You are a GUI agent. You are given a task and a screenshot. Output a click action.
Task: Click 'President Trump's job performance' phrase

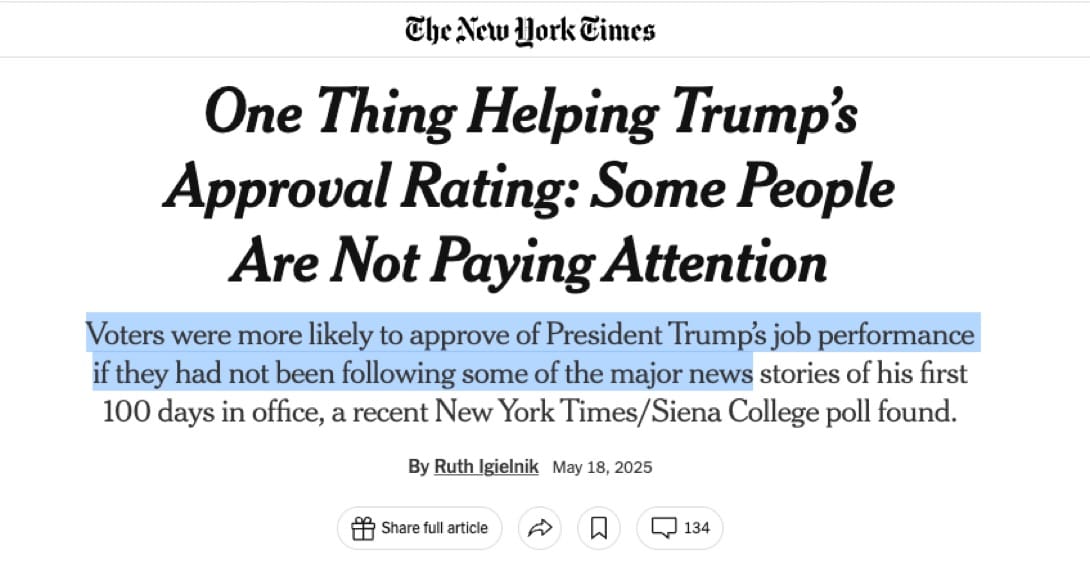760,335
